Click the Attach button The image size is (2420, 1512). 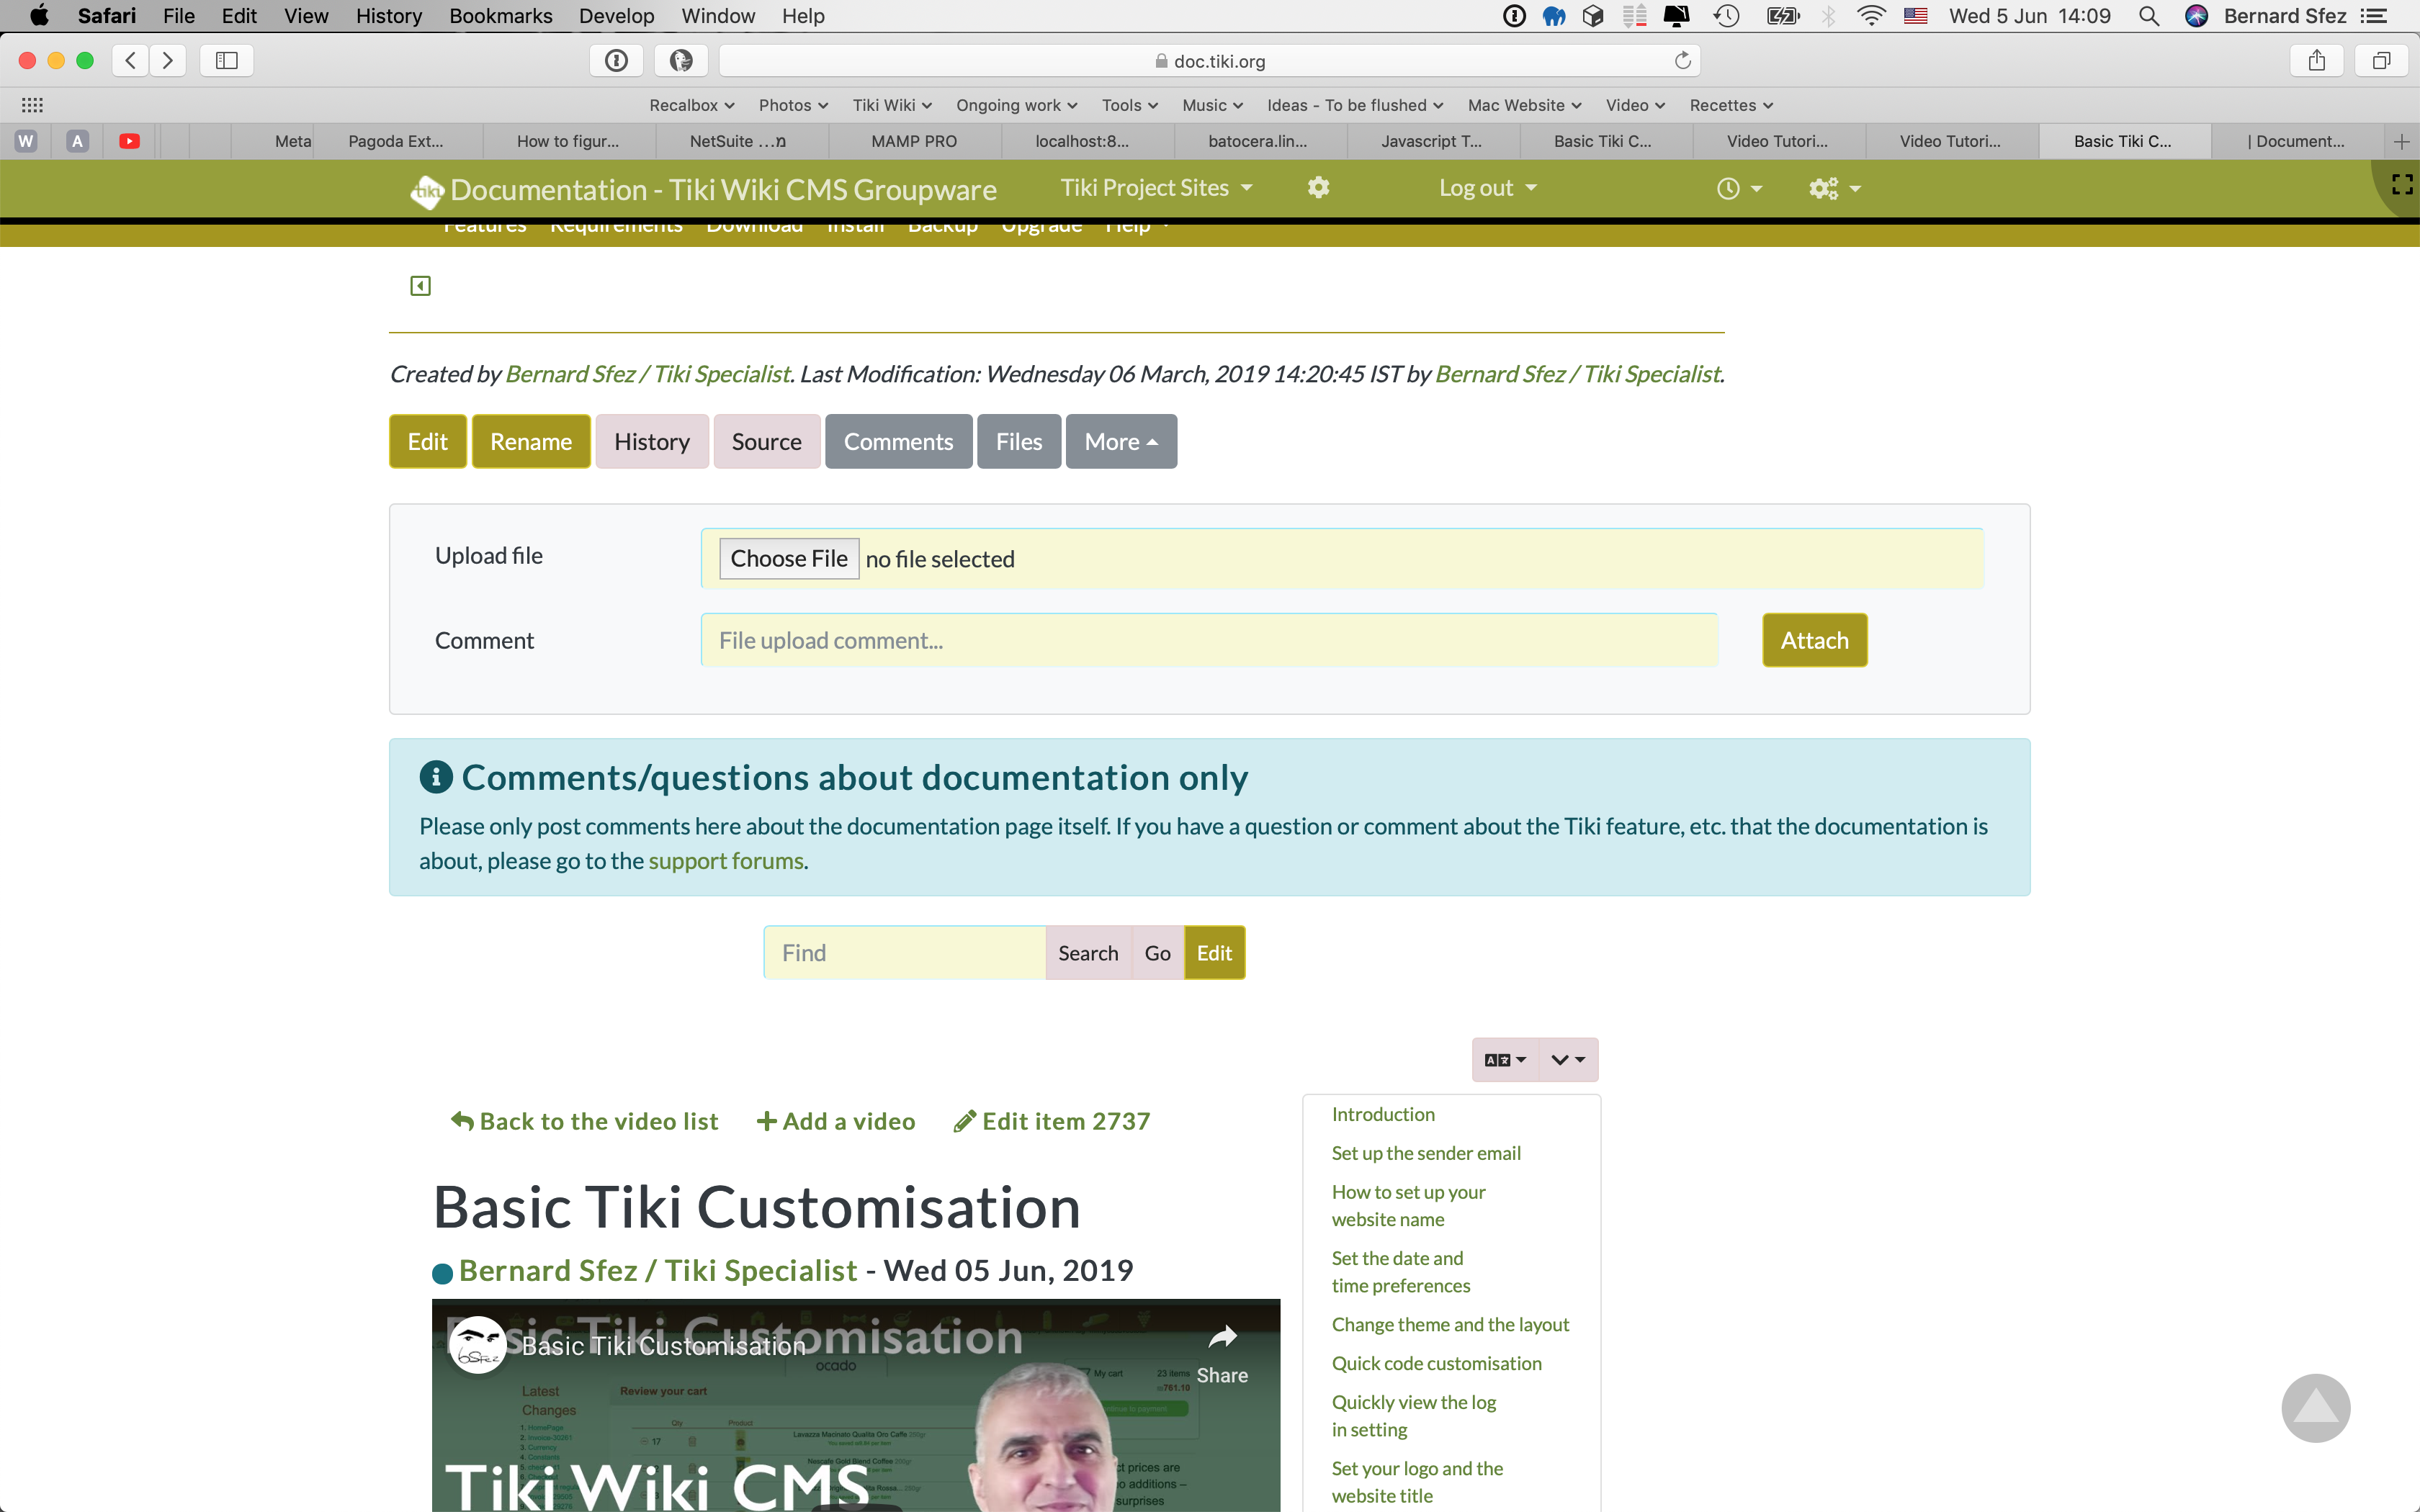1814,640
